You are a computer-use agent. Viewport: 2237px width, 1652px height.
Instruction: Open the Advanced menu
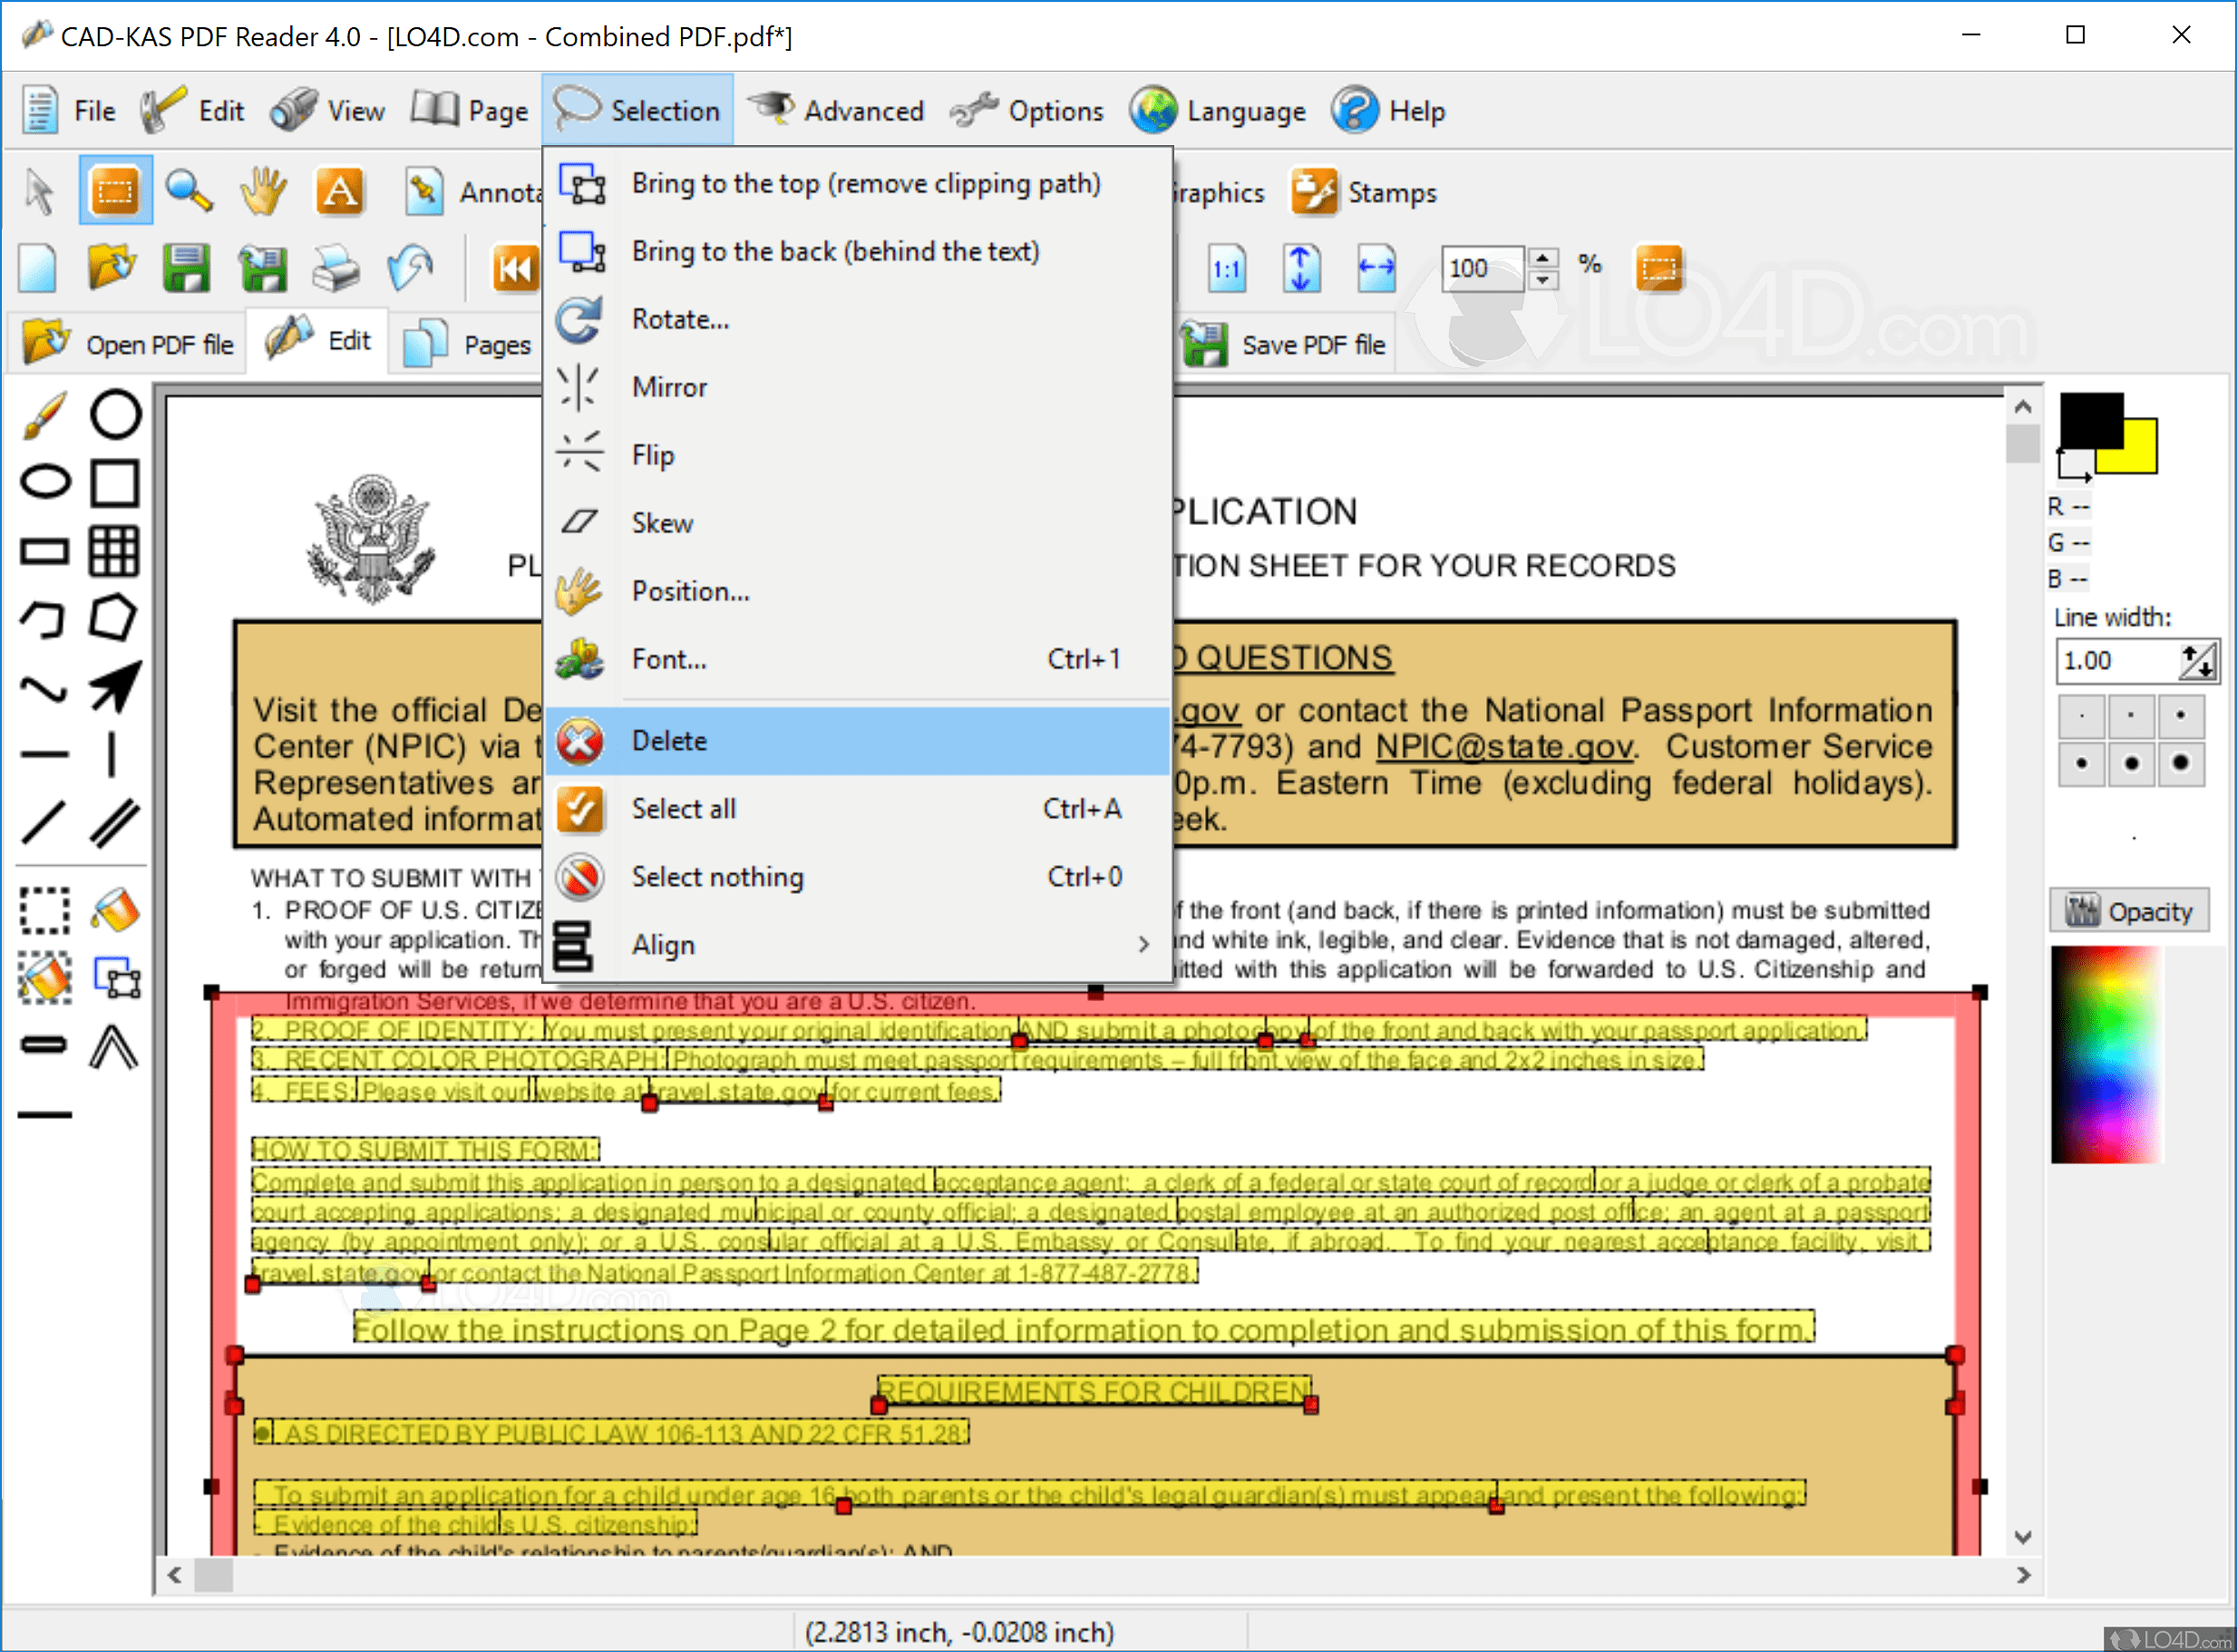point(838,110)
